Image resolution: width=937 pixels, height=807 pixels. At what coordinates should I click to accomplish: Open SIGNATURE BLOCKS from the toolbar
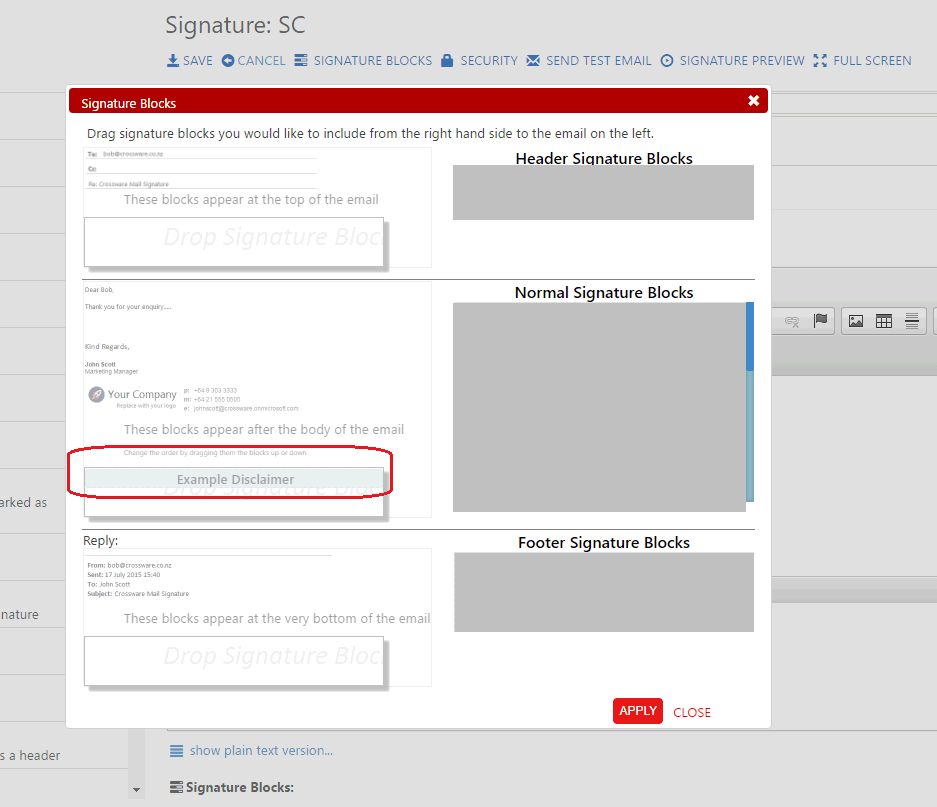point(363,60)
